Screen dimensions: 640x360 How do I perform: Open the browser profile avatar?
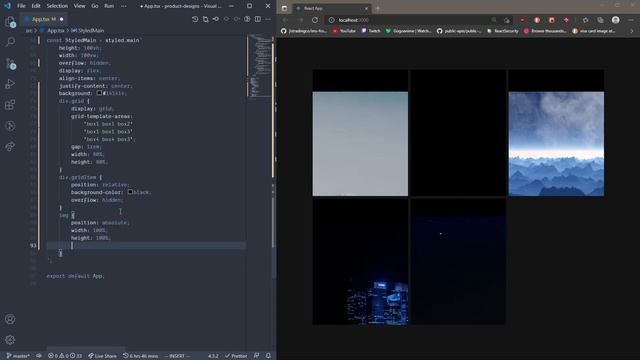(x=616, y=20)
